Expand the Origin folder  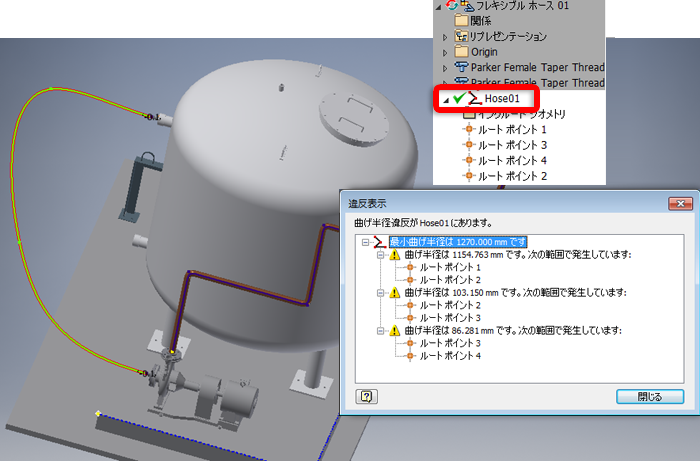pyautogui.click(x=445, y=53)
